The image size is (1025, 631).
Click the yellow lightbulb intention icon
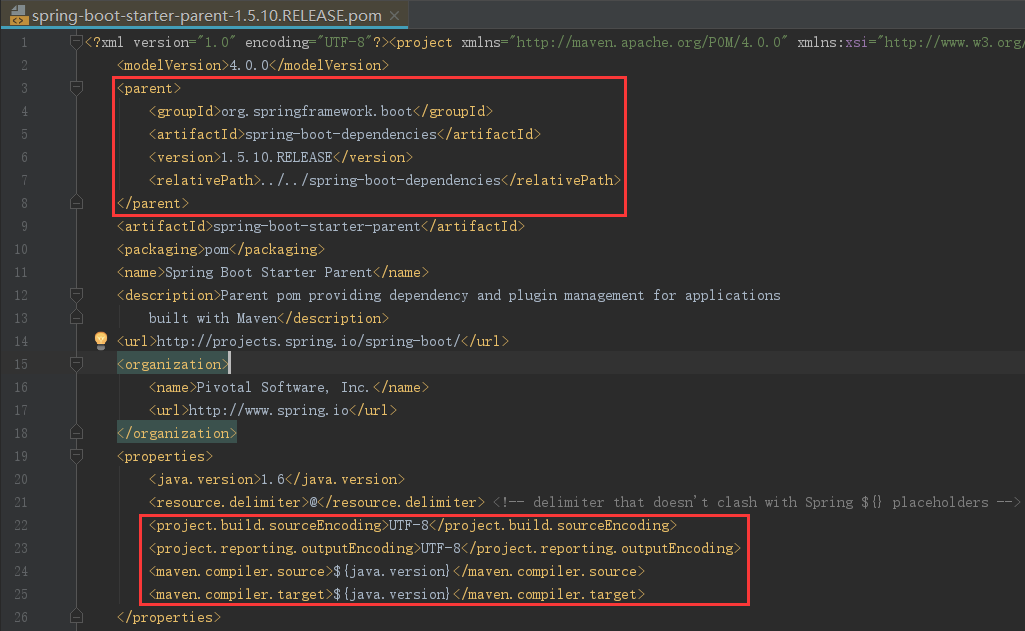pos(101,341)
